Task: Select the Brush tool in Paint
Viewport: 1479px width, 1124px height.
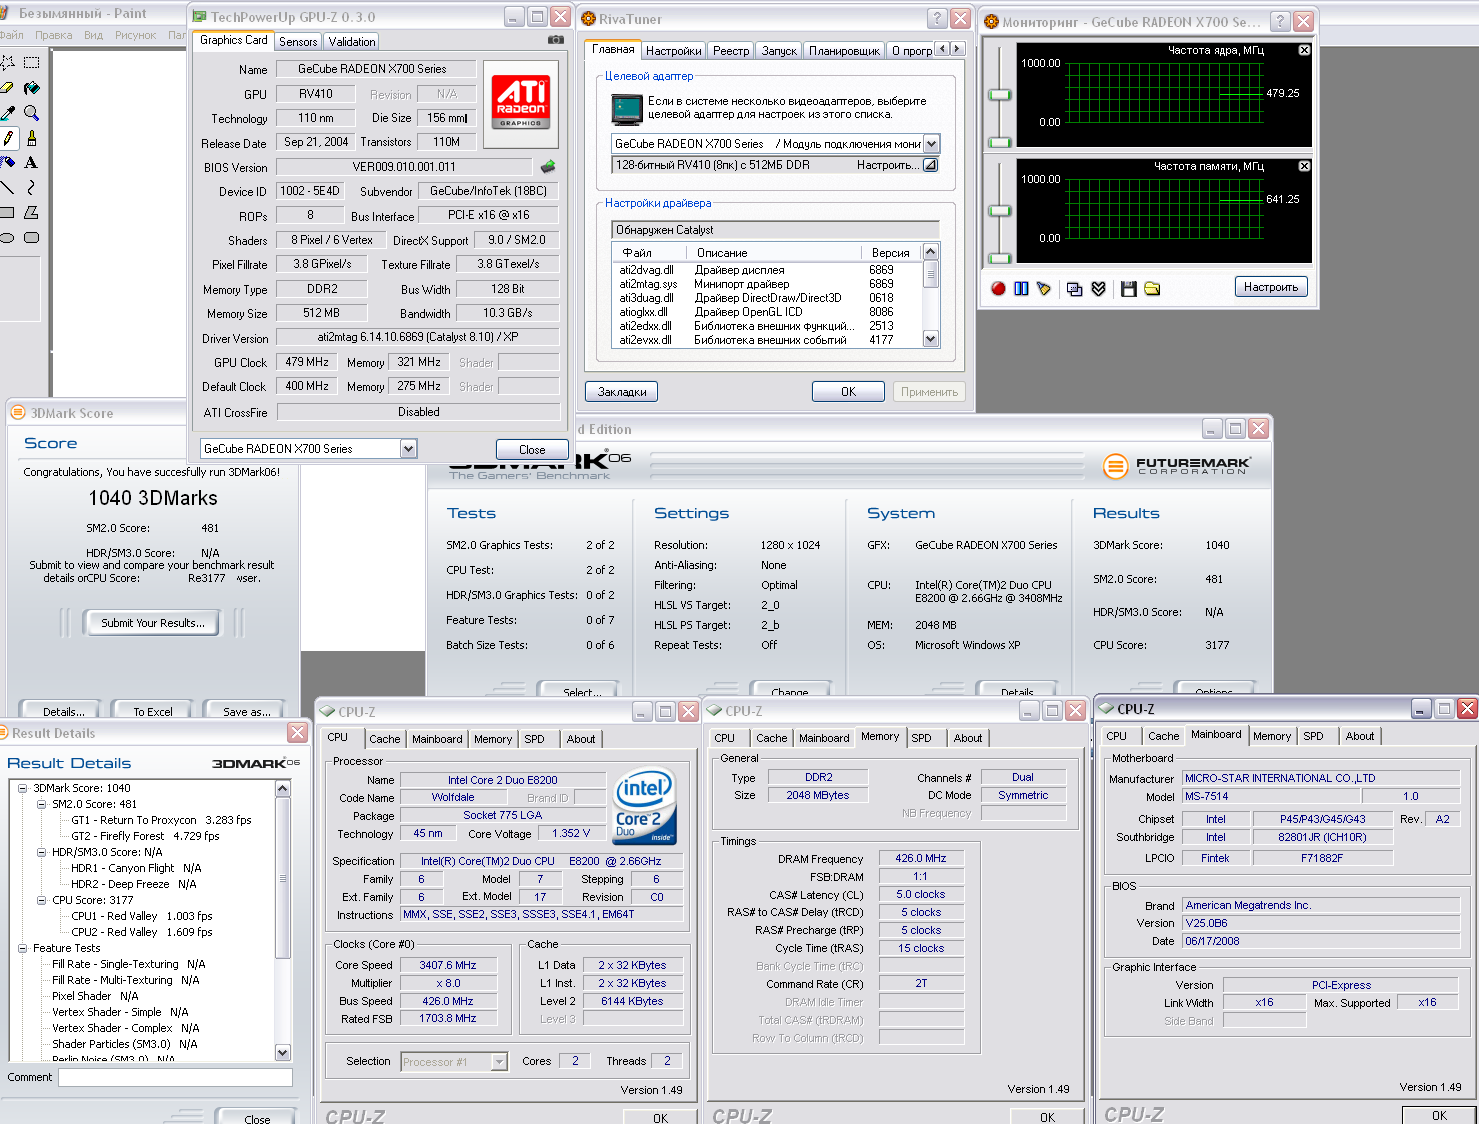Action: [32, 138]
